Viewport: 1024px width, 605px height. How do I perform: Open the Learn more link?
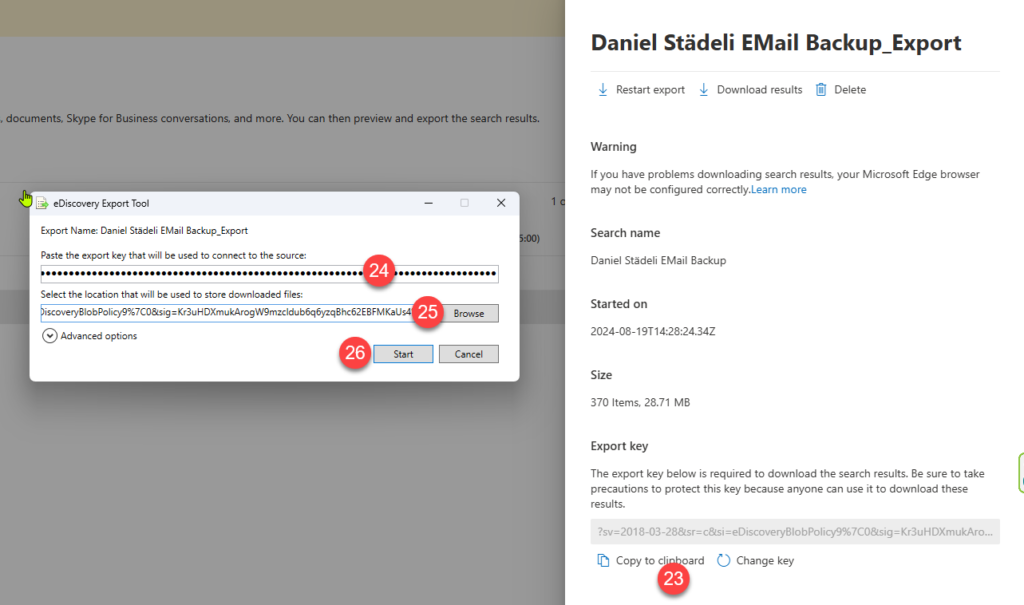click(x=779, y=189)
